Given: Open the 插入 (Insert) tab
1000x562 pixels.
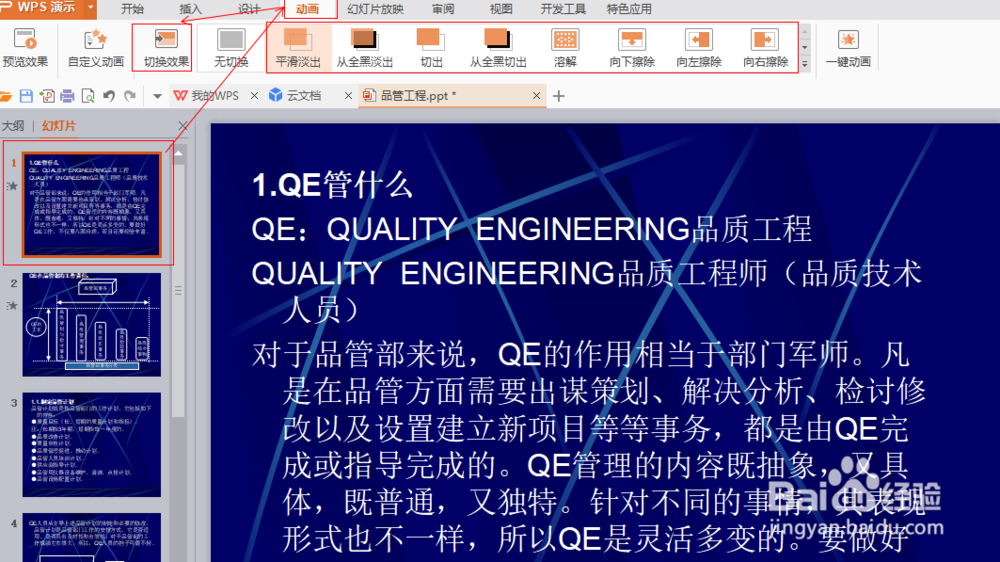Looking at the screenshot, I should (190, 9).
